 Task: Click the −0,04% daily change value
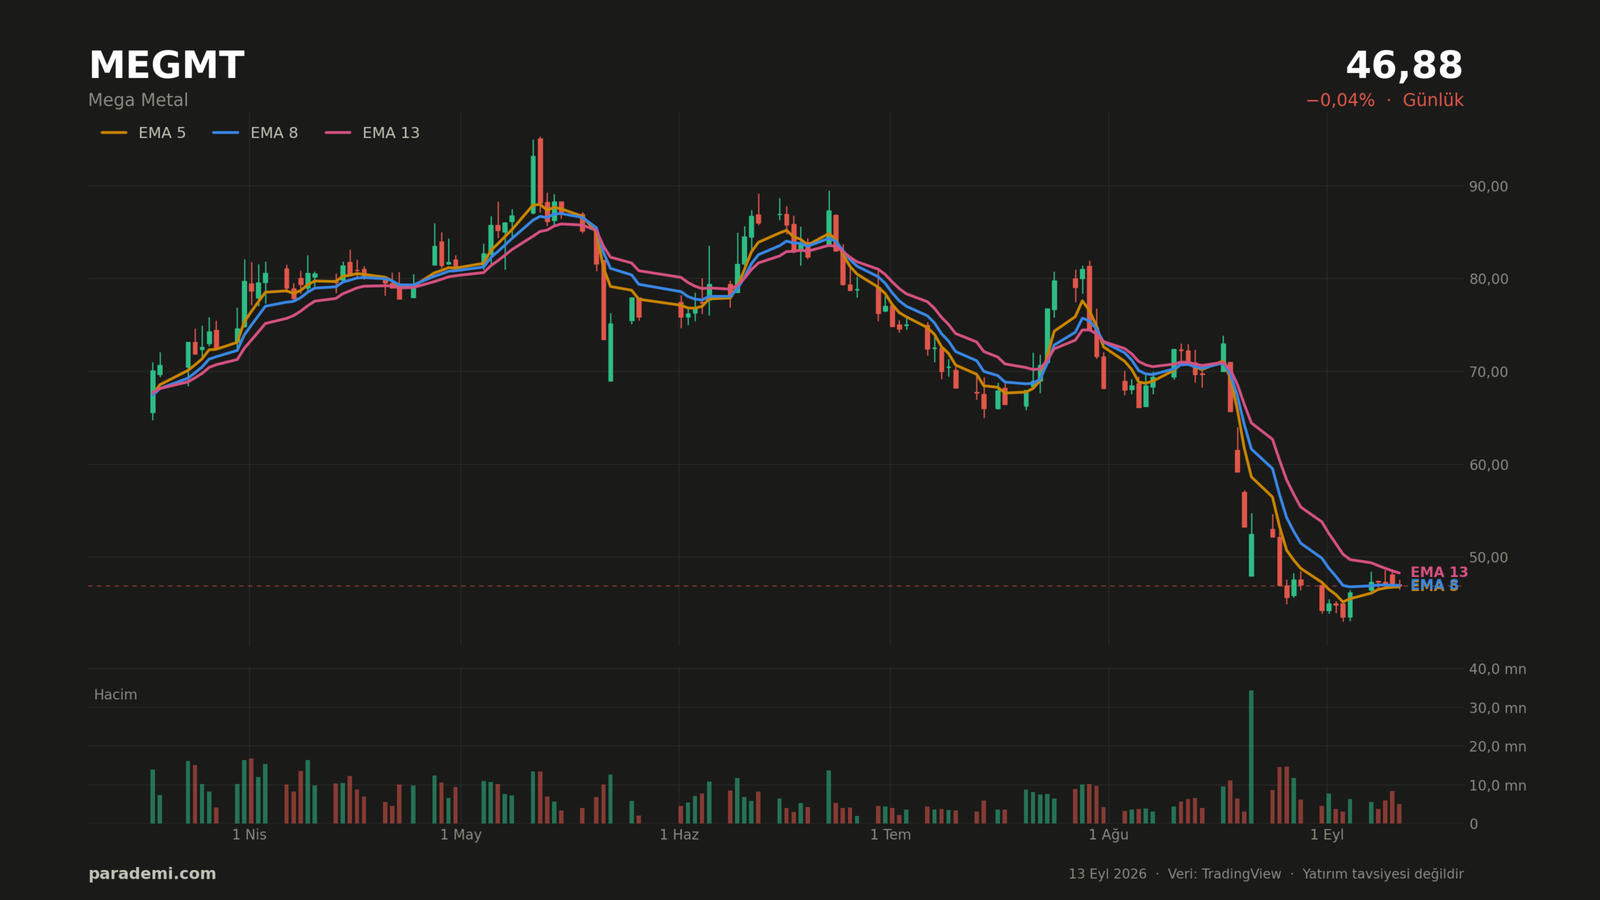click(x=1340, y=100)
